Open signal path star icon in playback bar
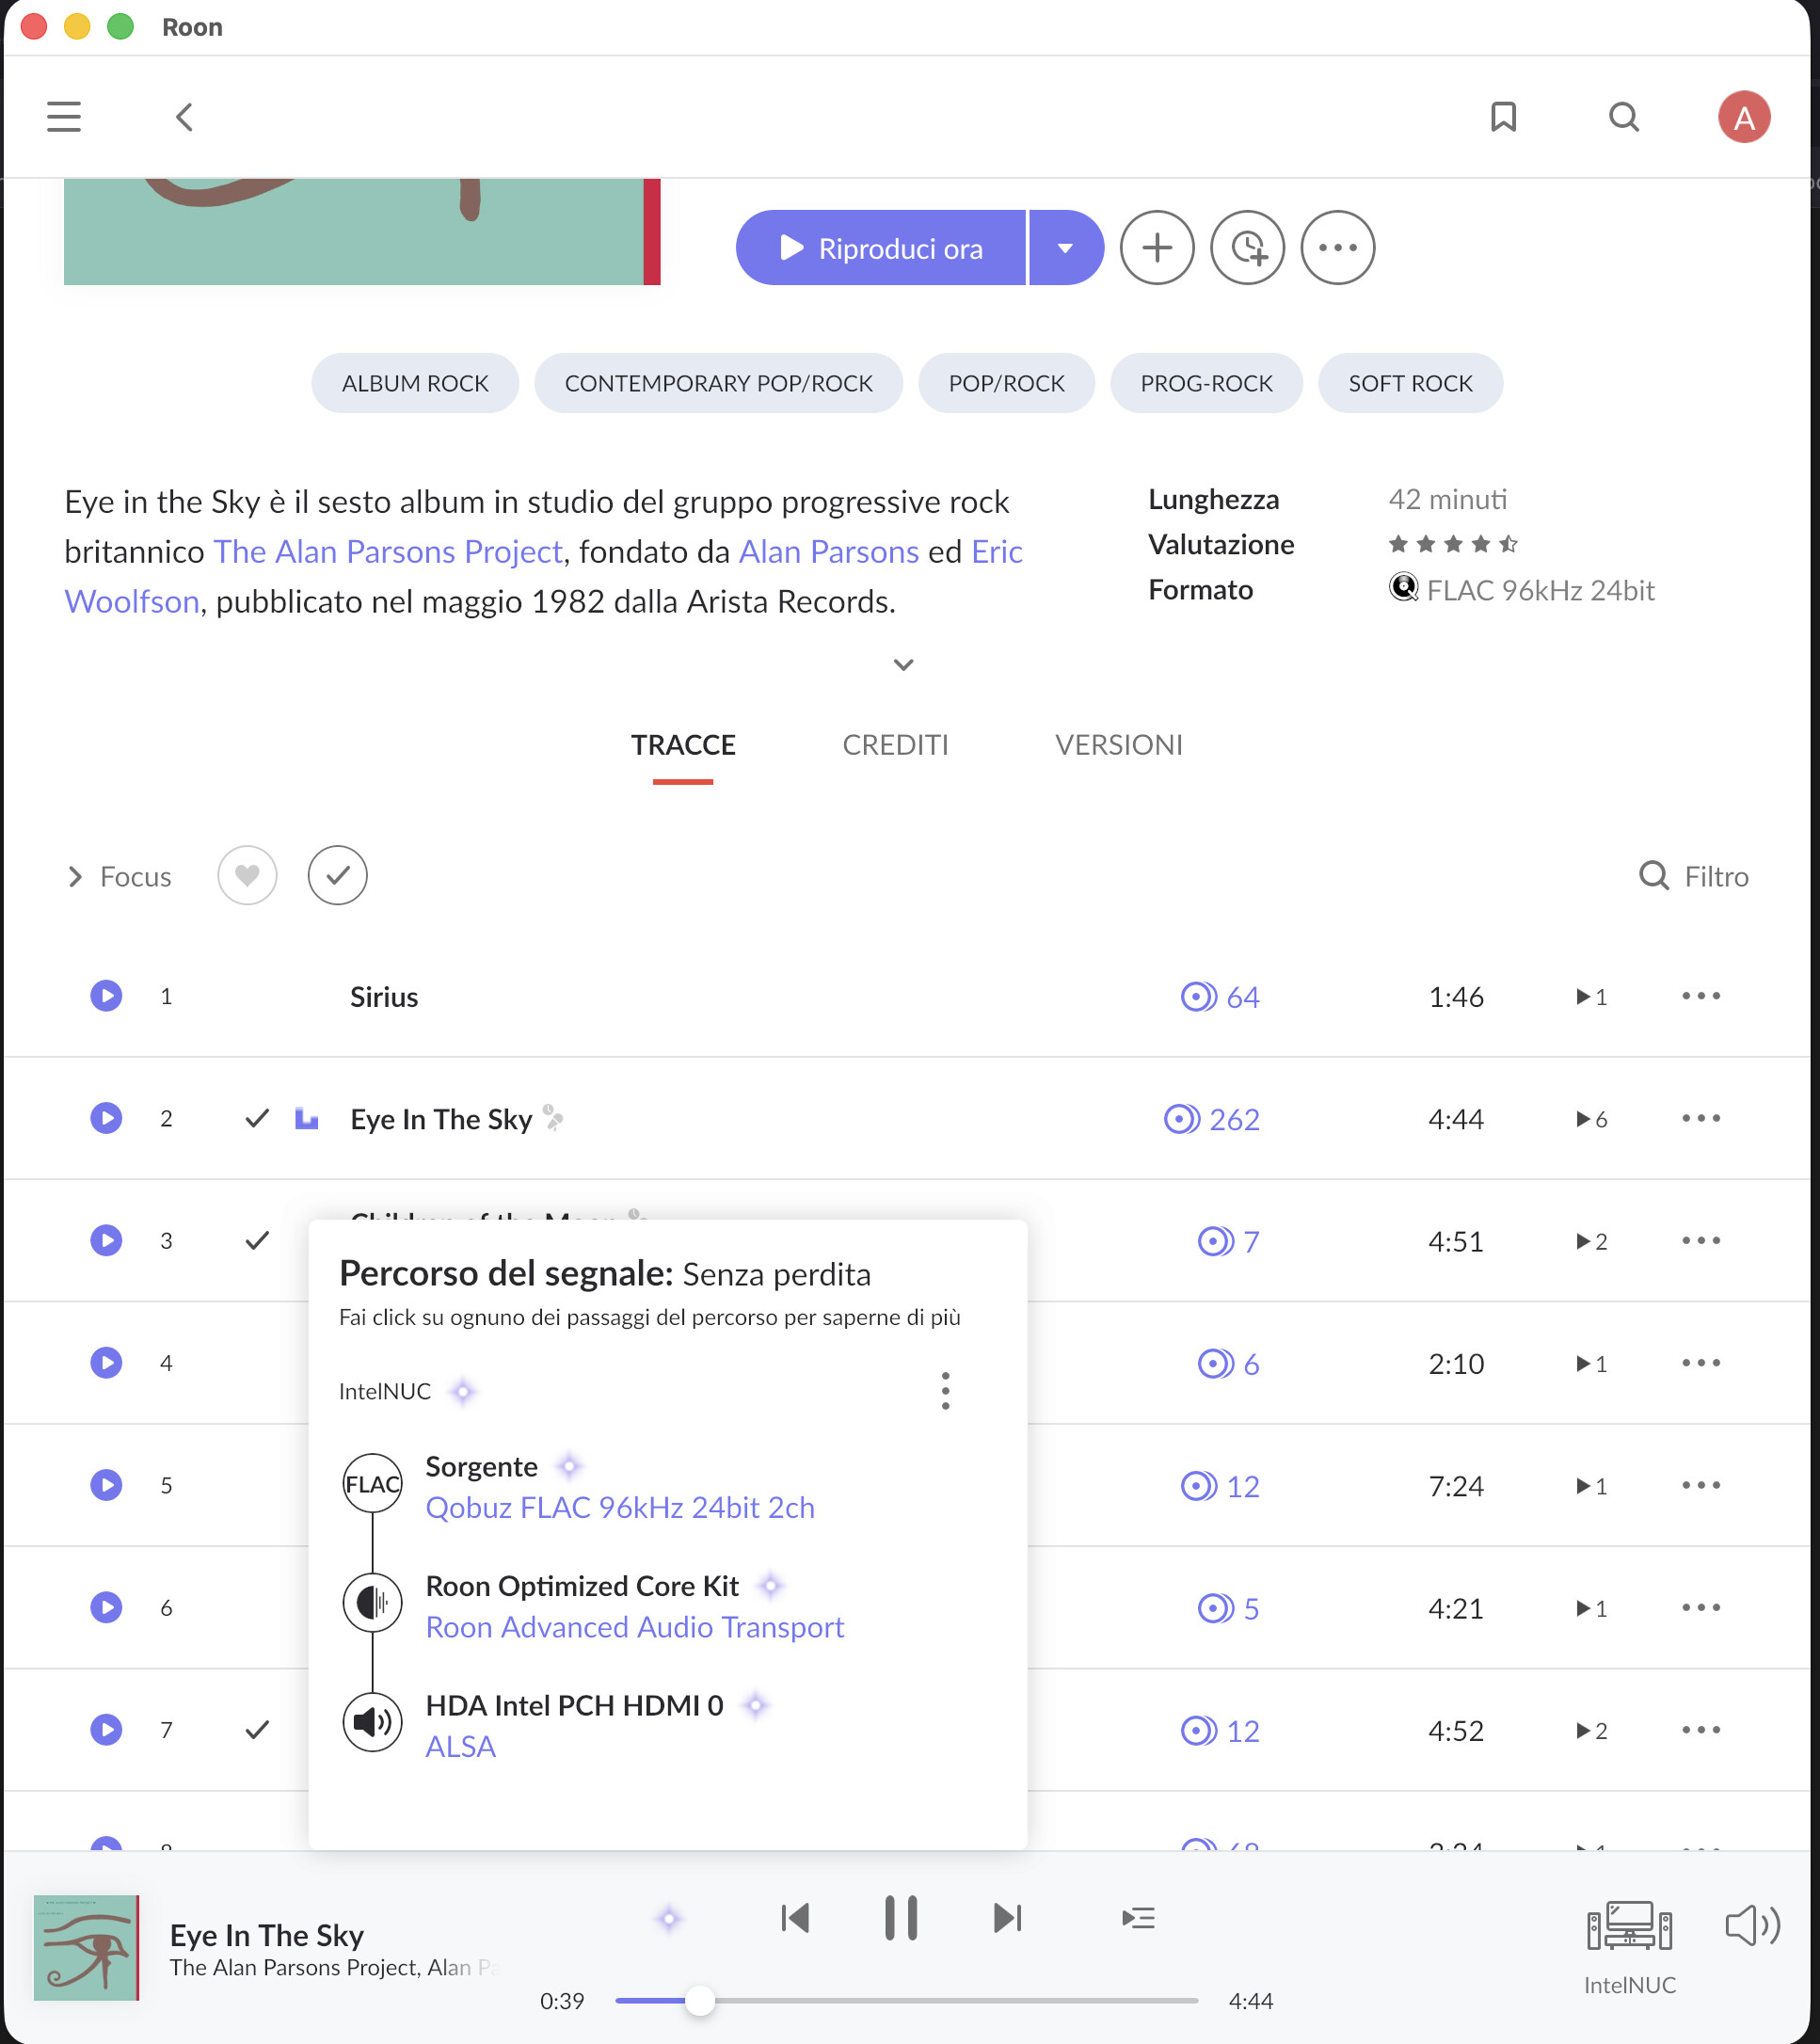The image size is (1820, 2044). [x=669, y=1918]
